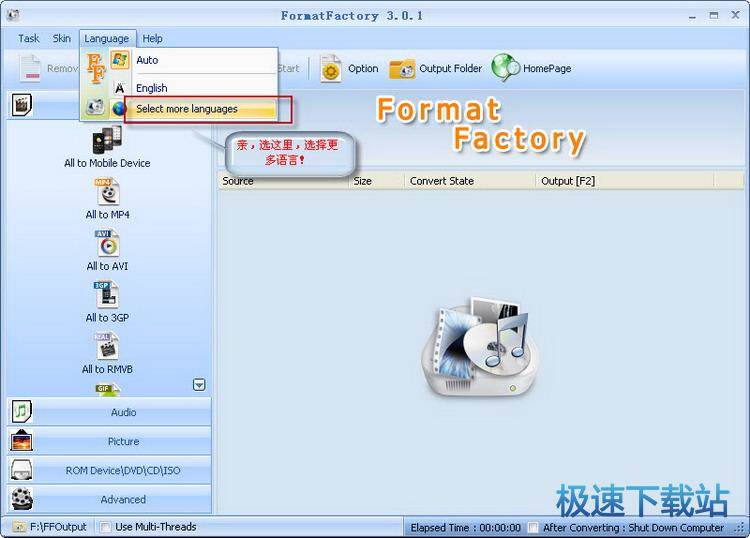
Task: Minimize the FormatFactory window
Action: click(x=692, y=16)
